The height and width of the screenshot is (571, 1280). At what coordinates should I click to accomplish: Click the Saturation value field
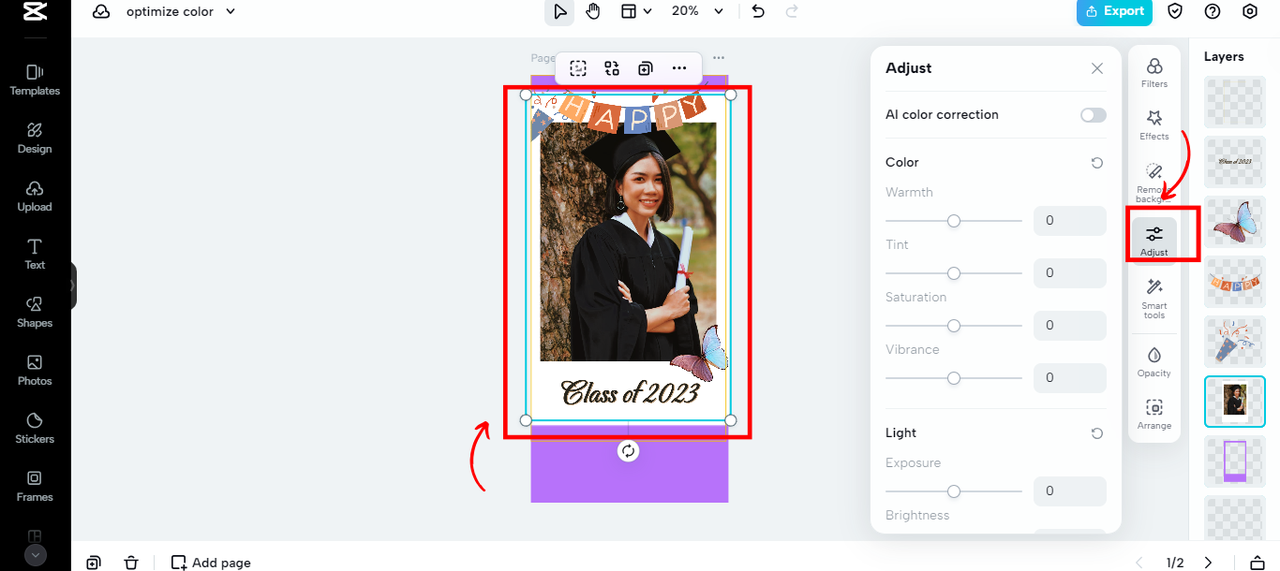coord(1070,325)
